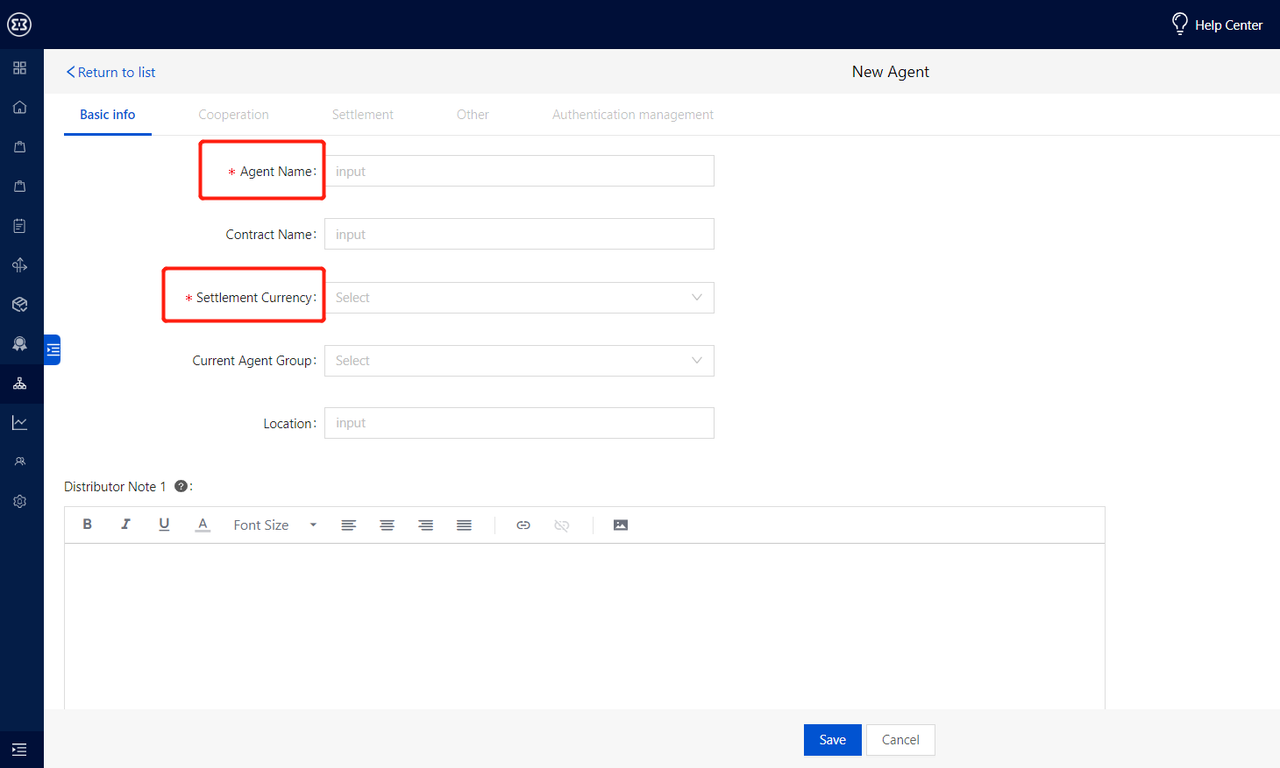1280x768 pixels.
Task: Click into the Agent Name input field
Action: click(519, 171)
